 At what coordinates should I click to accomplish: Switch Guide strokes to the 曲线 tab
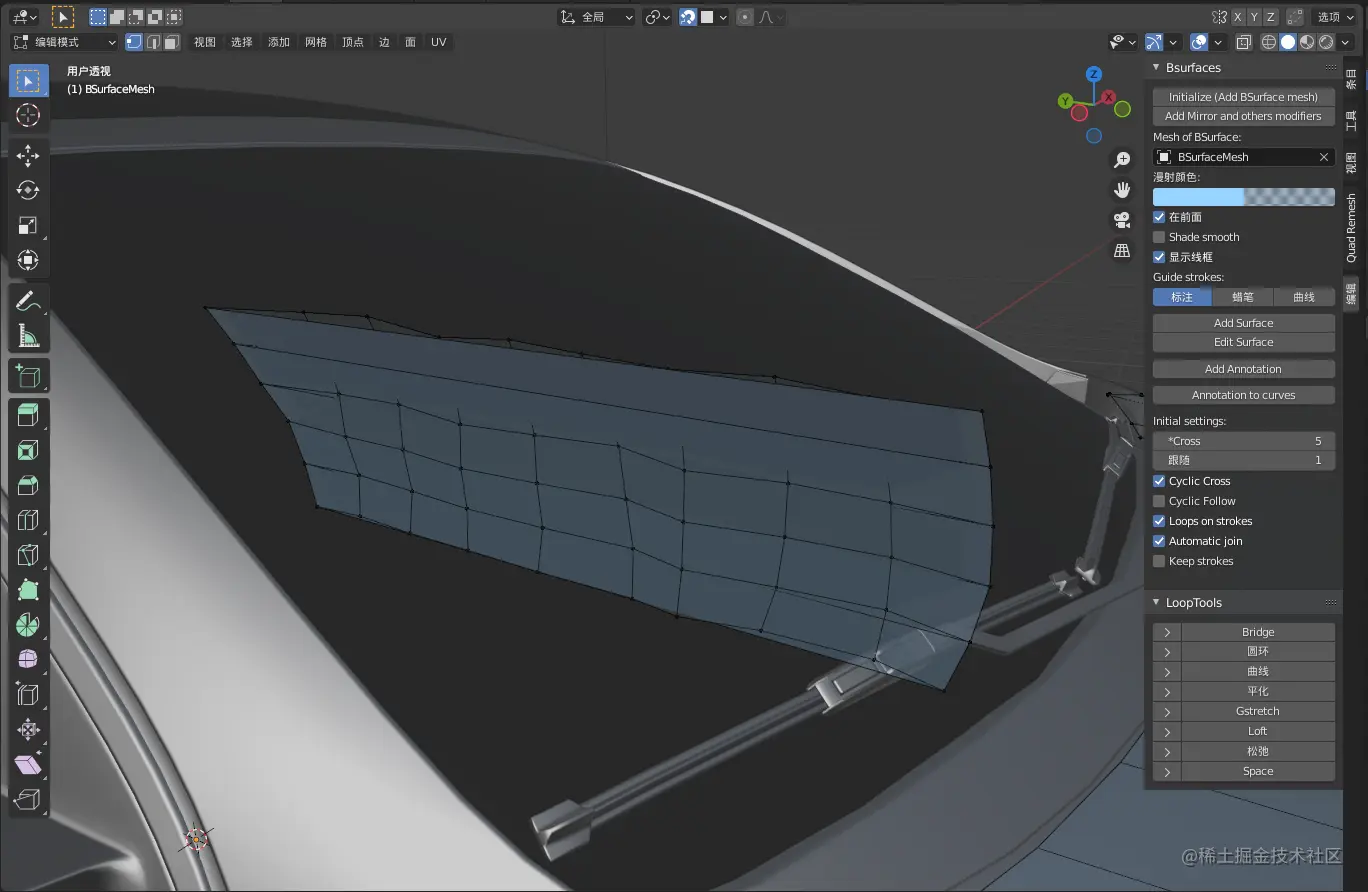coord(1305,296)
